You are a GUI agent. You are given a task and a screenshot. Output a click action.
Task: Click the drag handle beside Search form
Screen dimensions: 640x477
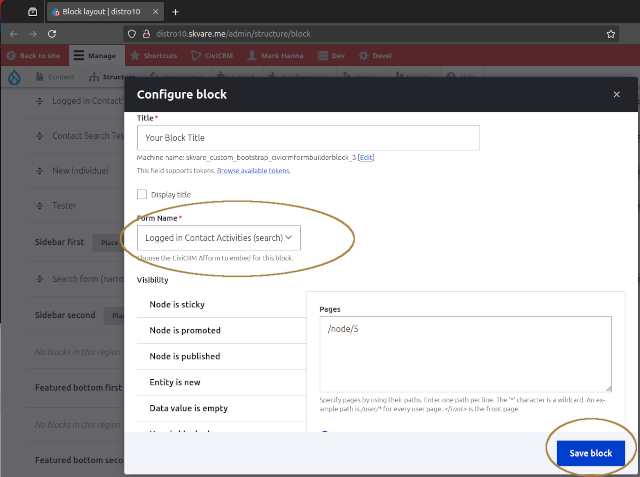click(x=40, y=279)
